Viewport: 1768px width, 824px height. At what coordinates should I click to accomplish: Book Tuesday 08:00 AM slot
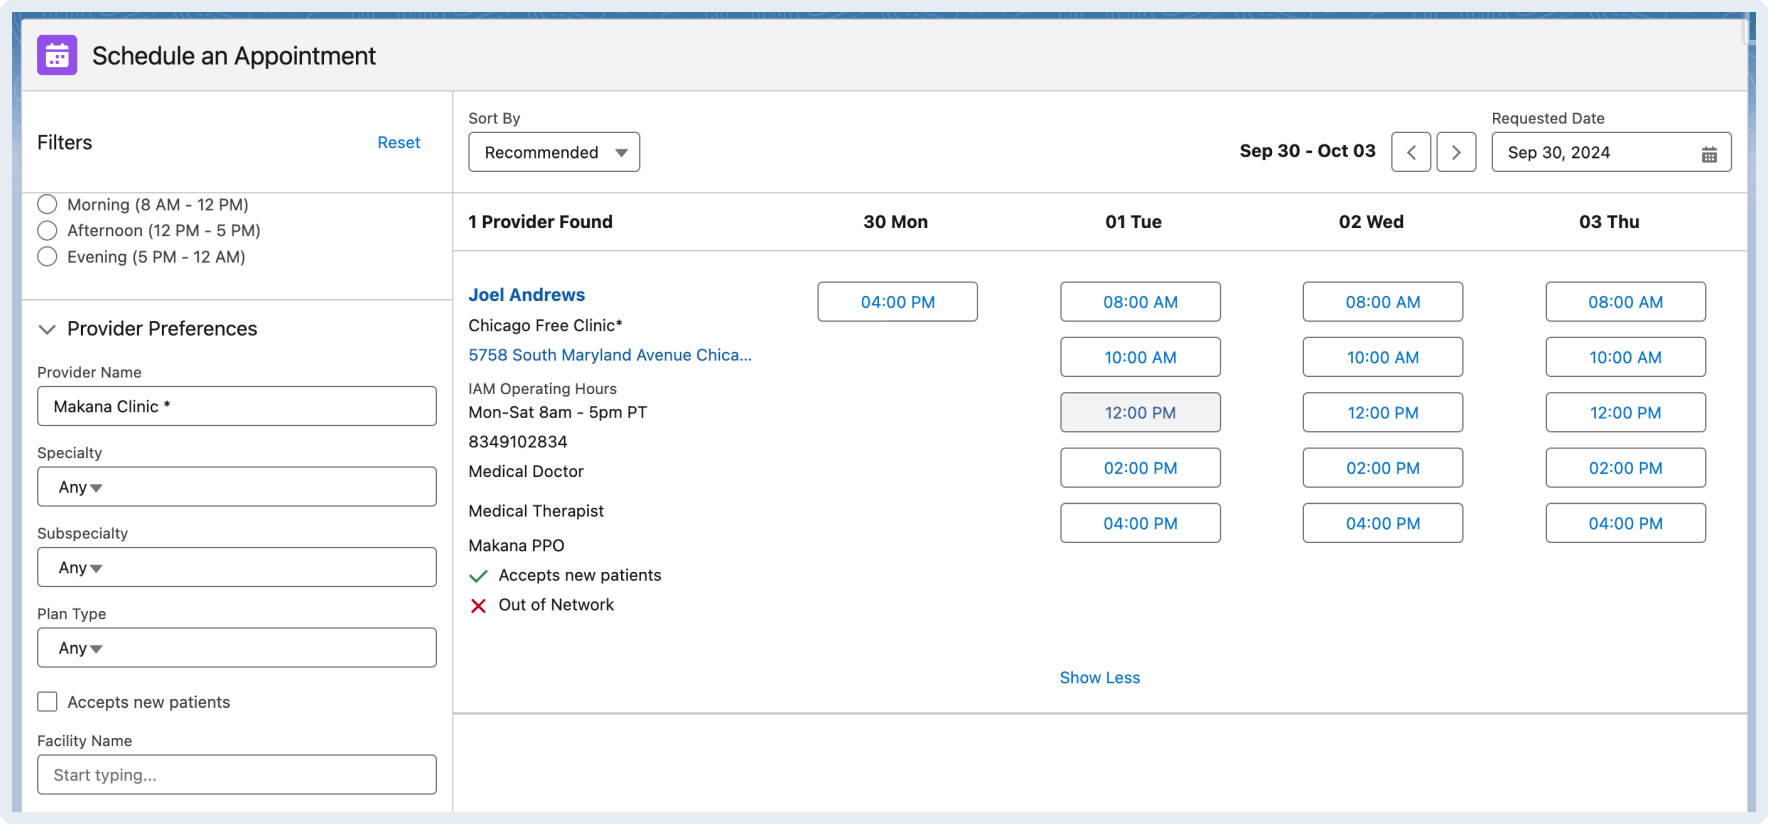click(1140, 302)
